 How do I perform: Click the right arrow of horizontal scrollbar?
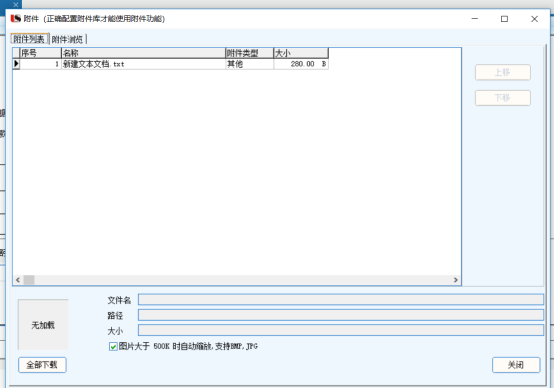[455, 280]
